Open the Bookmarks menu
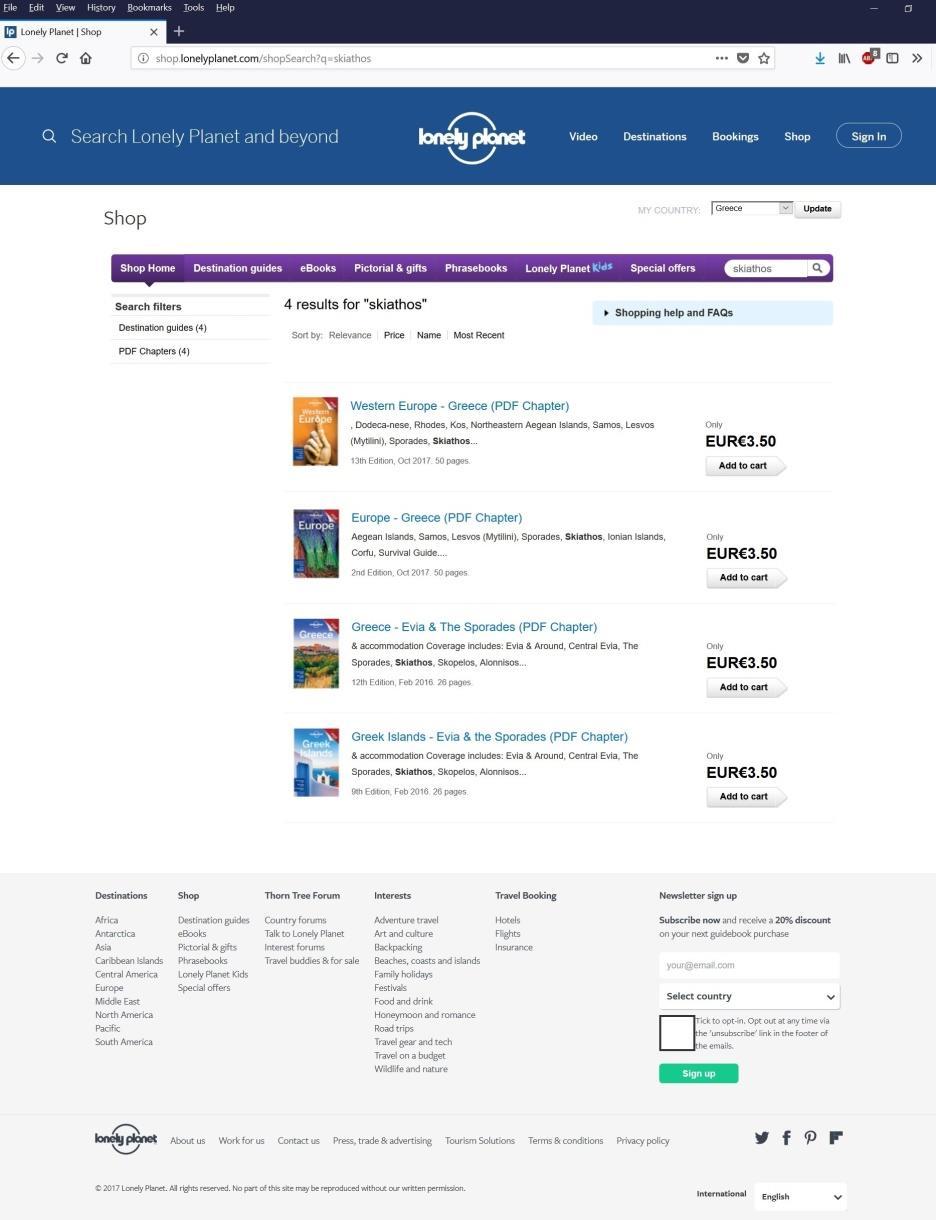 point(149,7)
